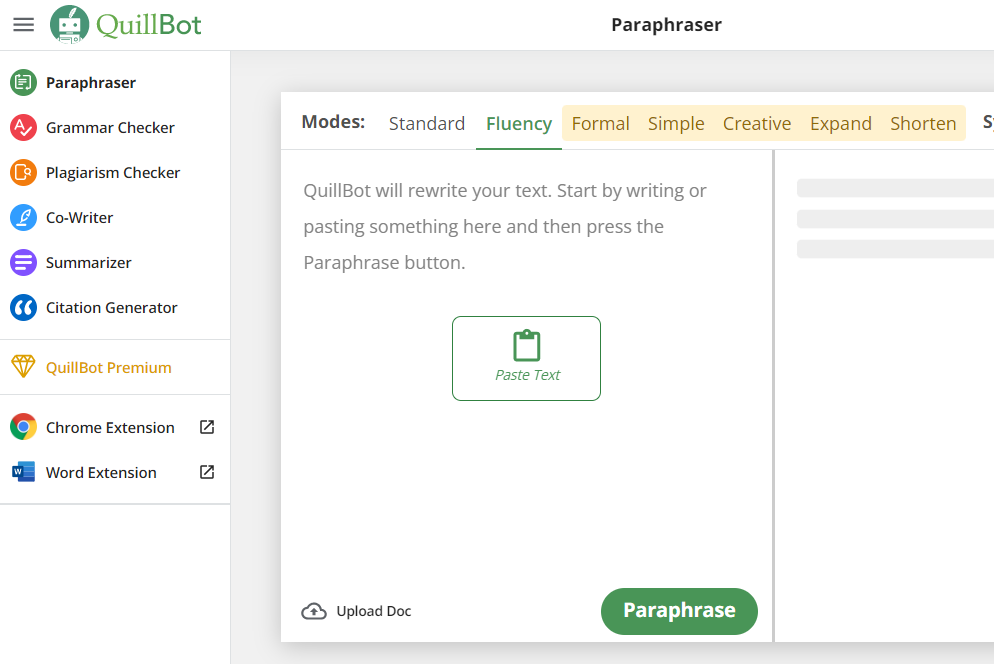This screenshot has height=664, width=994.
Task: Click the QuillBot wordmark text
Action: (148, 25)
